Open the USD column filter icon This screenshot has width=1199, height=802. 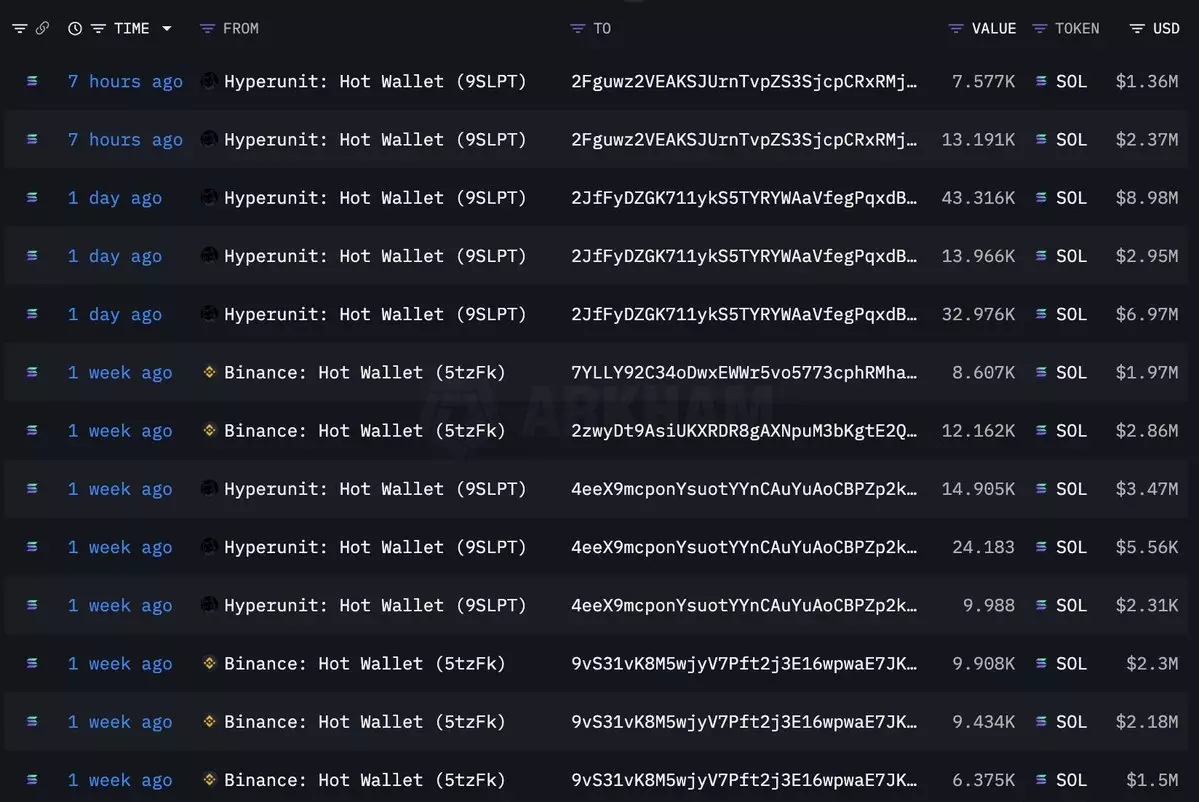[1137, 29]
